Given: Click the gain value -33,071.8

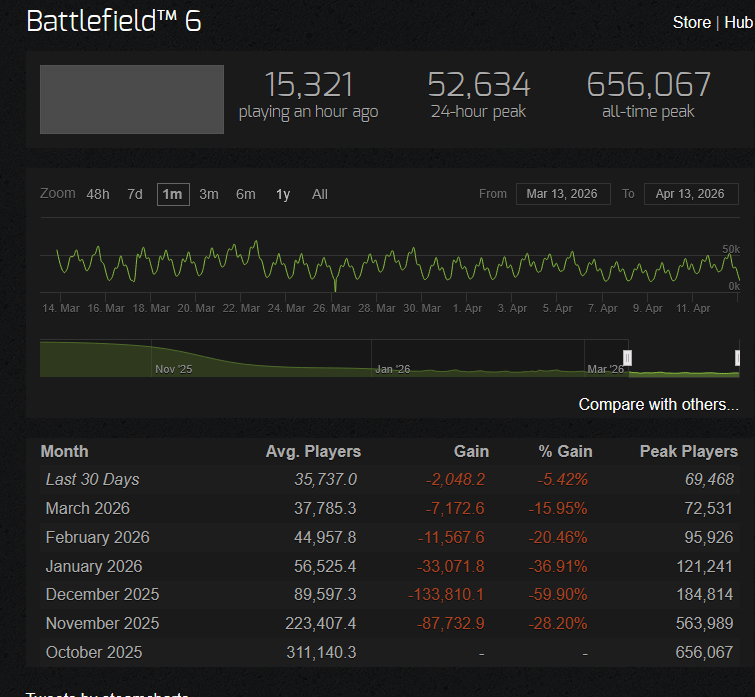Looking at the screenshot, I should [x=451, y=566].
